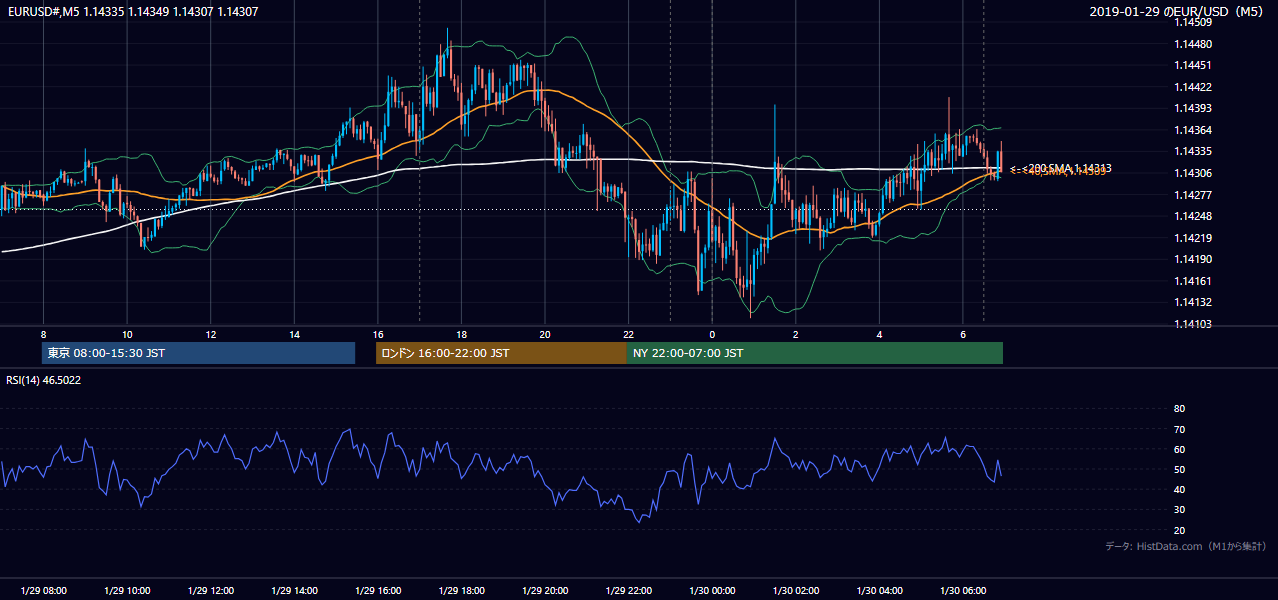Click hour tick 0 under price chart
Viewport: 1278px width, 600px height.
point(712,334)
